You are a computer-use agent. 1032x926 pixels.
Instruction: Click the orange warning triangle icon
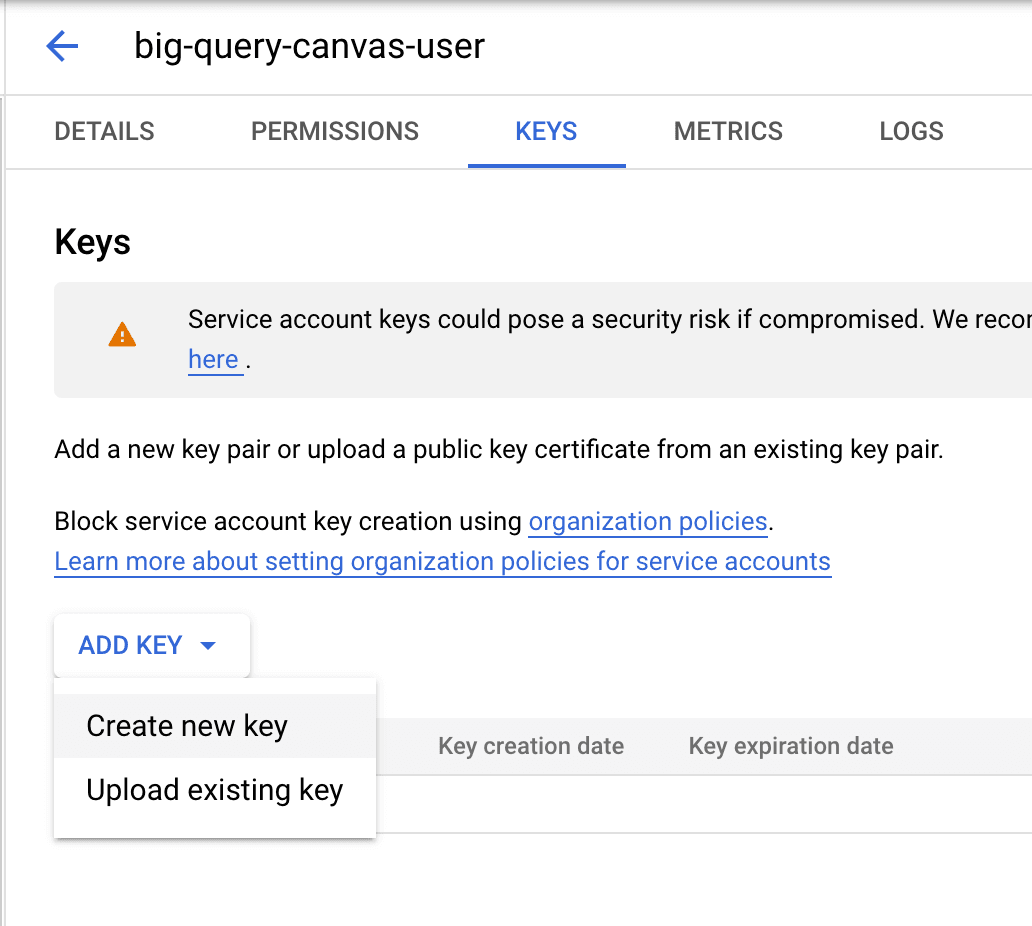122,334
